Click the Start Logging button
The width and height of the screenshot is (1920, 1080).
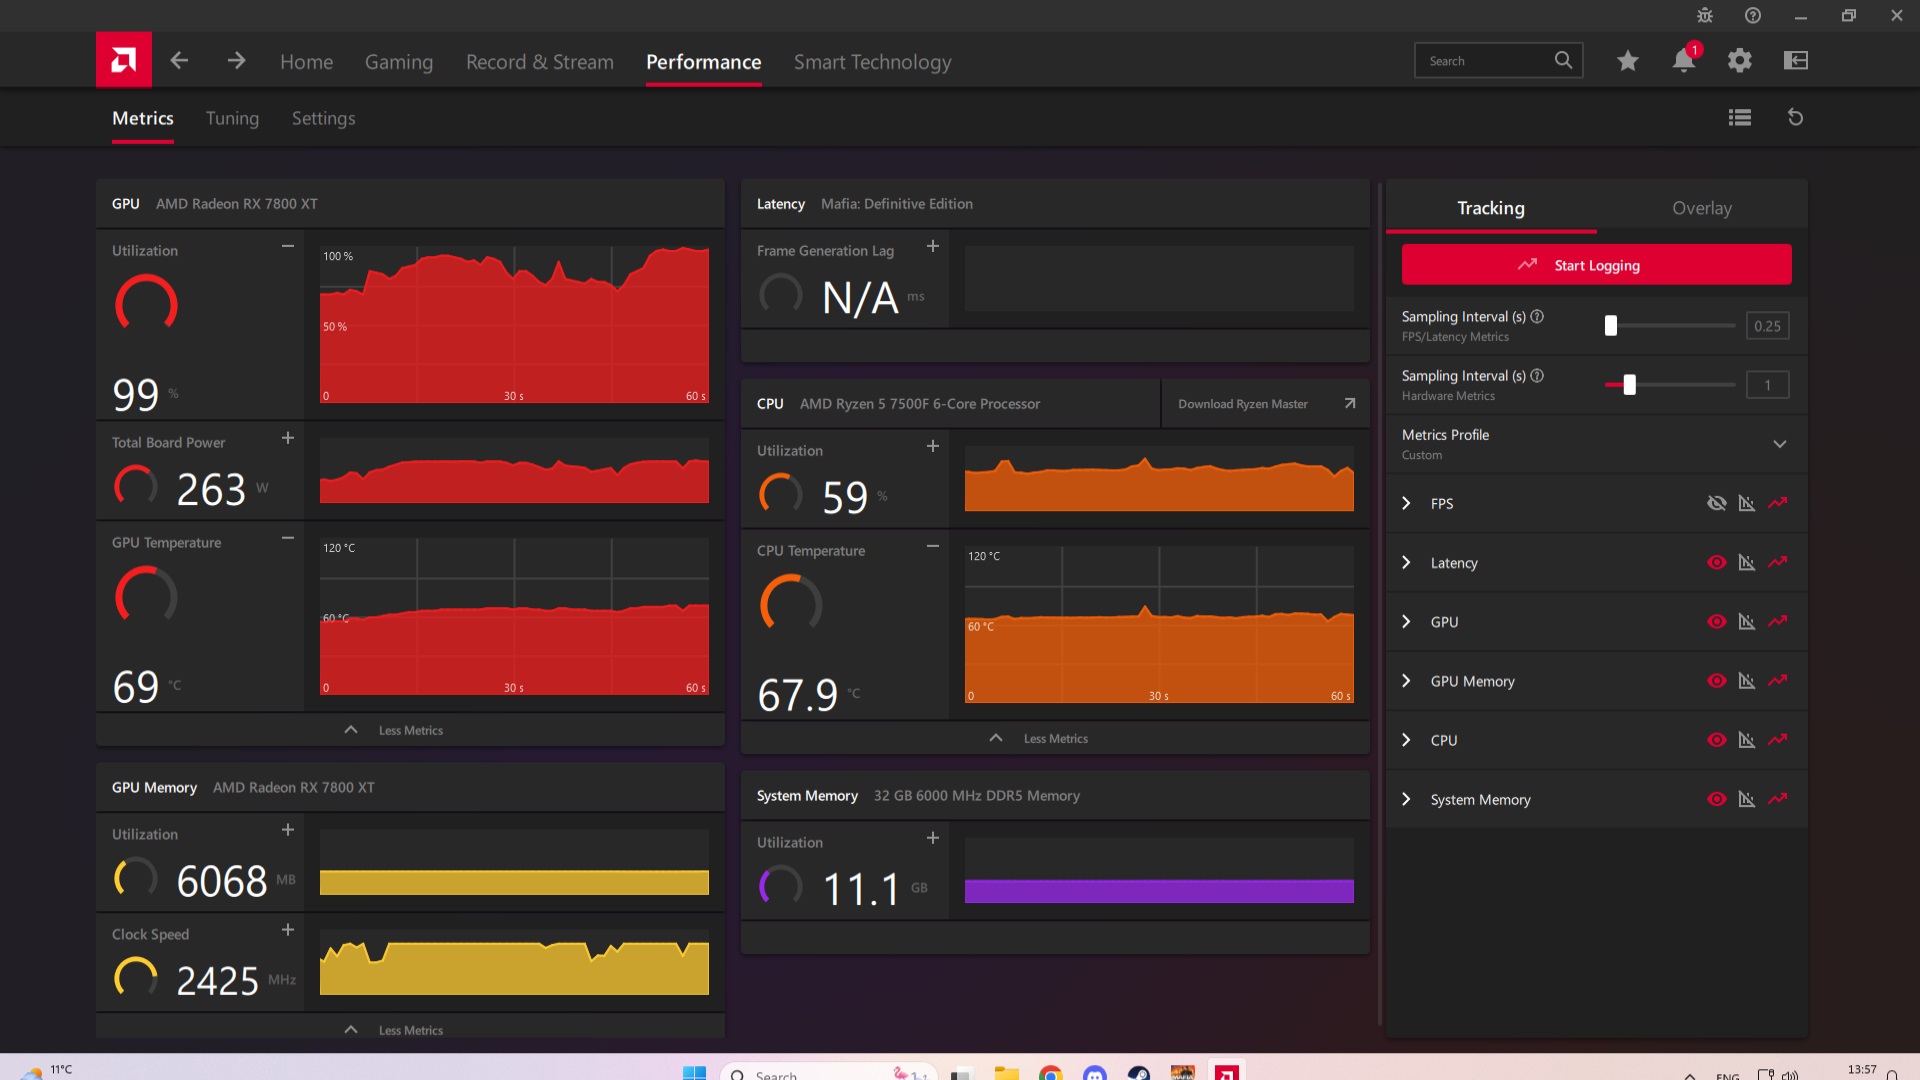coord(1596,265)
